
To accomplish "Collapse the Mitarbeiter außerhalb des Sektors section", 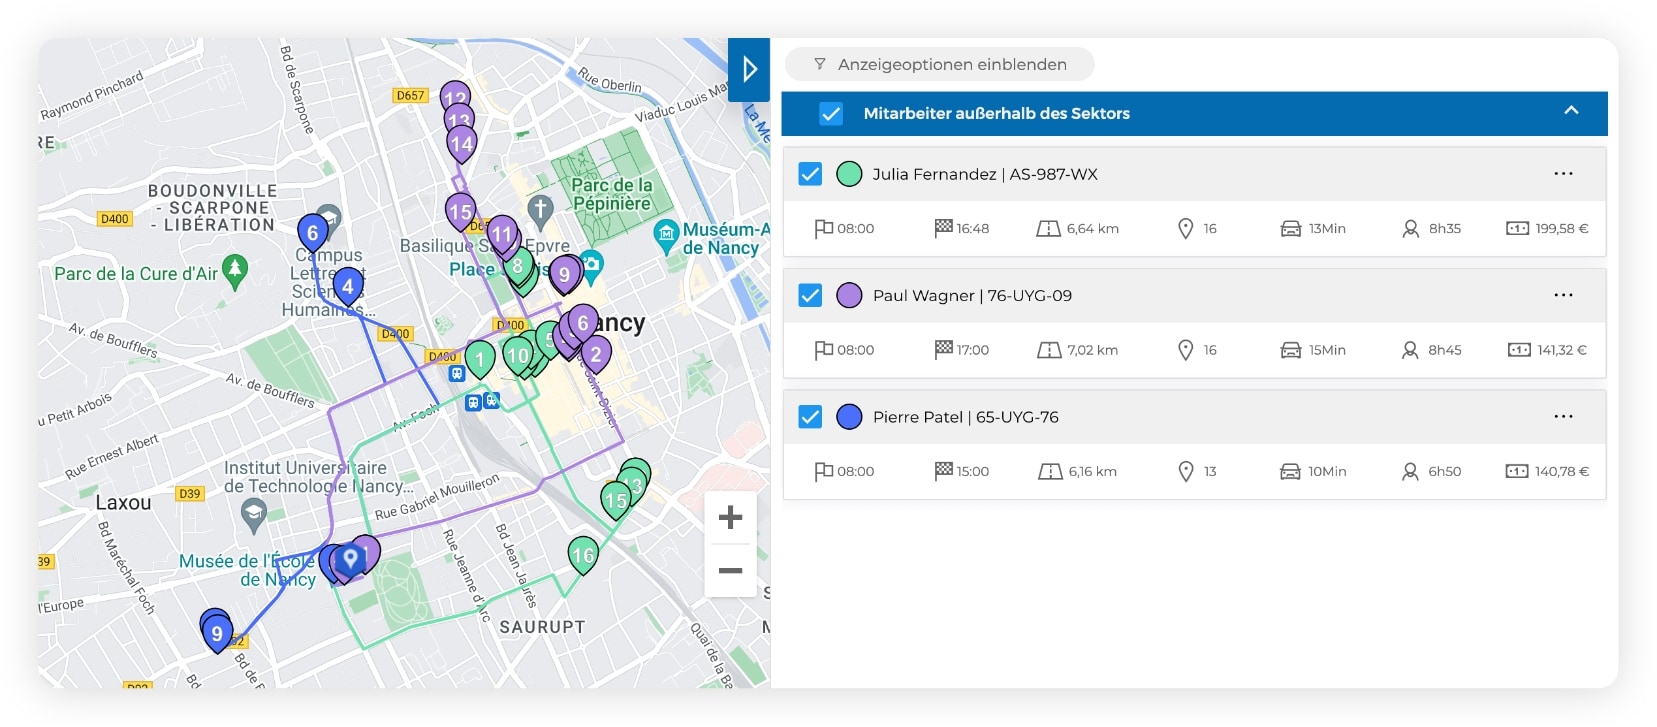I will click(1571, 111).
